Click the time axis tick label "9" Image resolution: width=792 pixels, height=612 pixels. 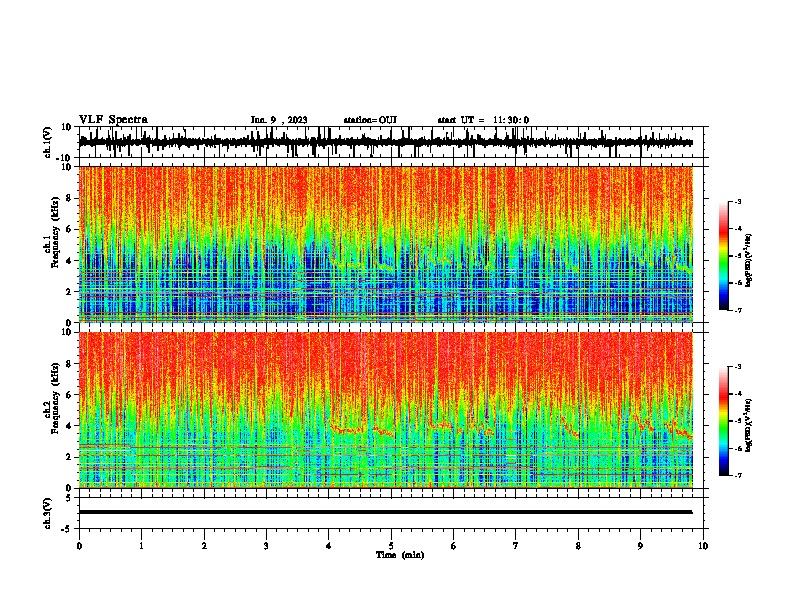click(x=640, y=546)
